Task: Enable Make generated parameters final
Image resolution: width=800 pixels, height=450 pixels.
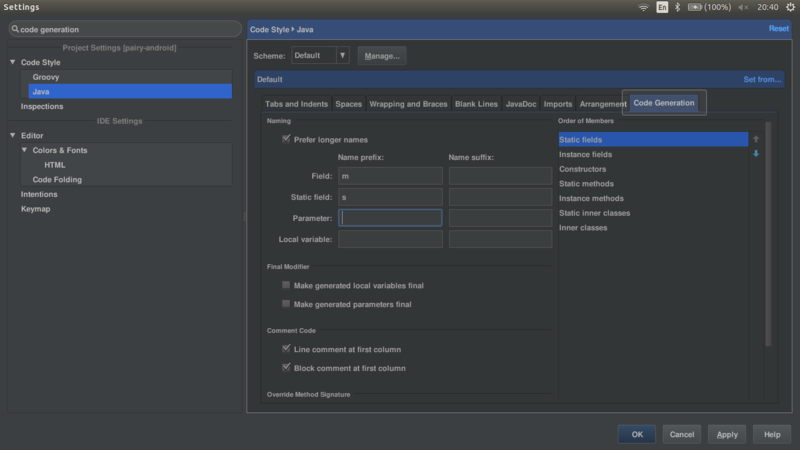Action: tap(286, 304)
